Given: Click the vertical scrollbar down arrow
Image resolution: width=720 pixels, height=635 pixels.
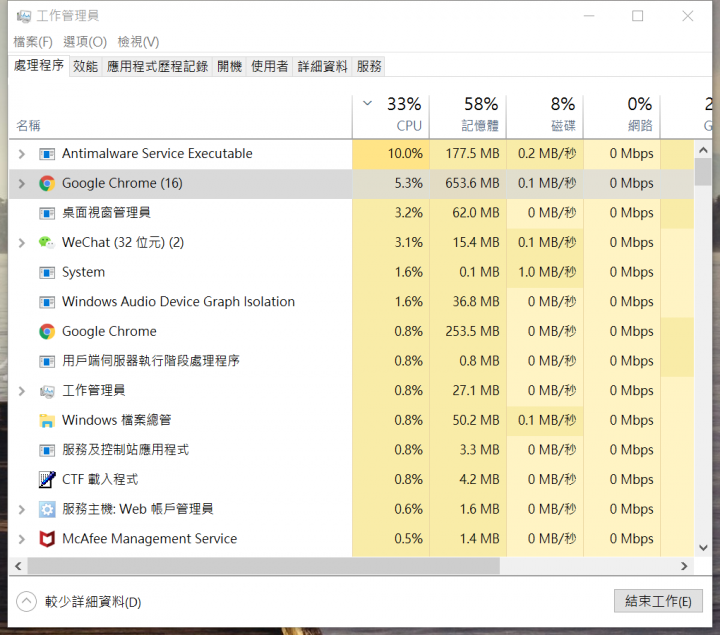Looking at the screenshot, I should pos(703,548).
